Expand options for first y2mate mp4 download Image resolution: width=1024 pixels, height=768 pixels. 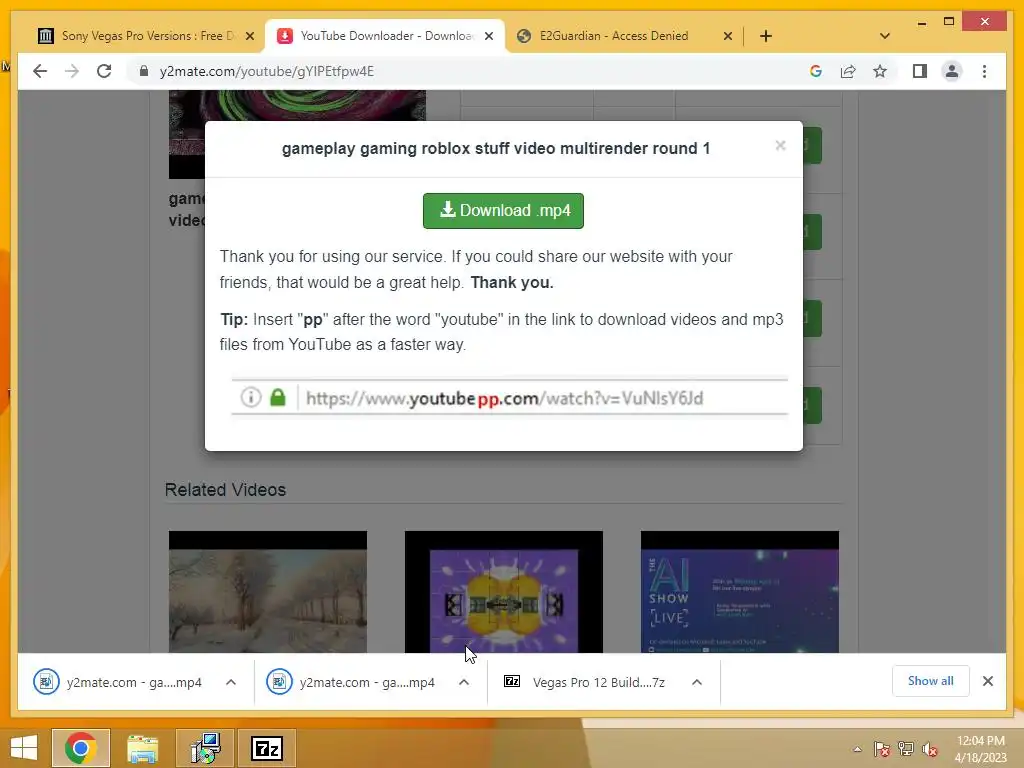coord(231,682)
